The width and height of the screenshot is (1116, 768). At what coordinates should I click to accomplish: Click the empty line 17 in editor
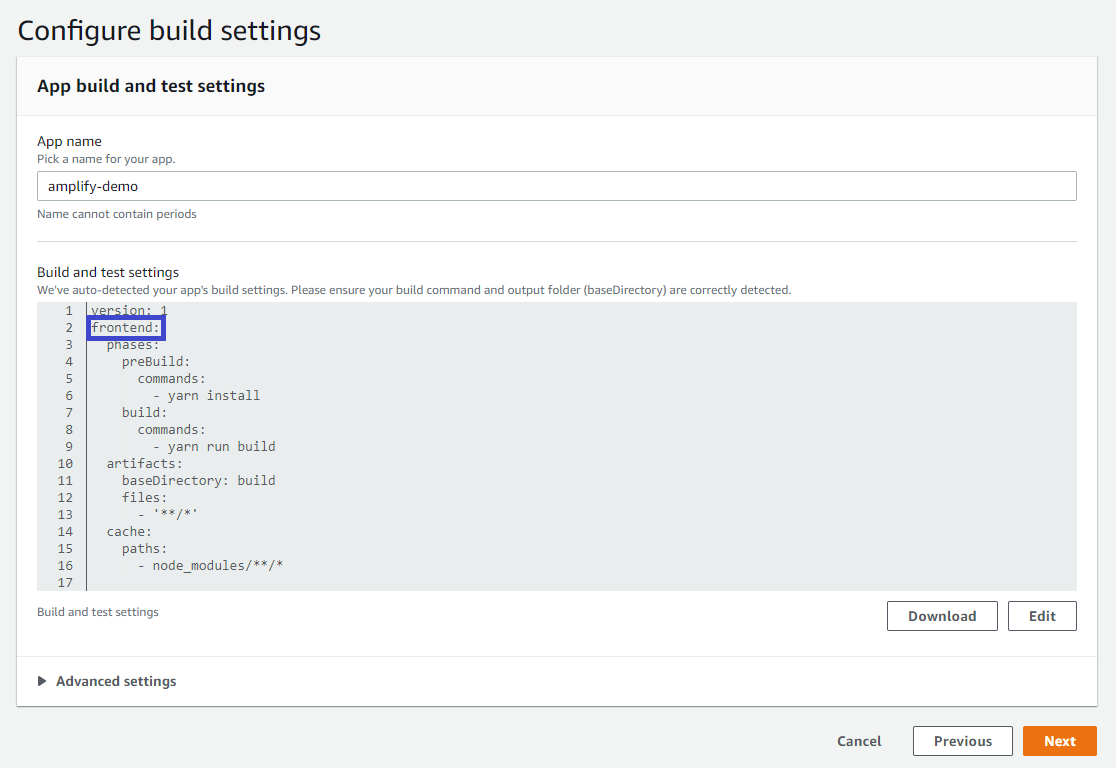click(300, 583)
